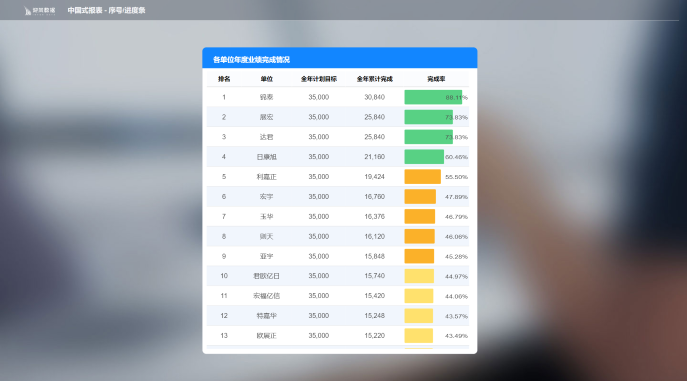
Task: Click the 全年计划目标 column header
Action: [319, 79]
